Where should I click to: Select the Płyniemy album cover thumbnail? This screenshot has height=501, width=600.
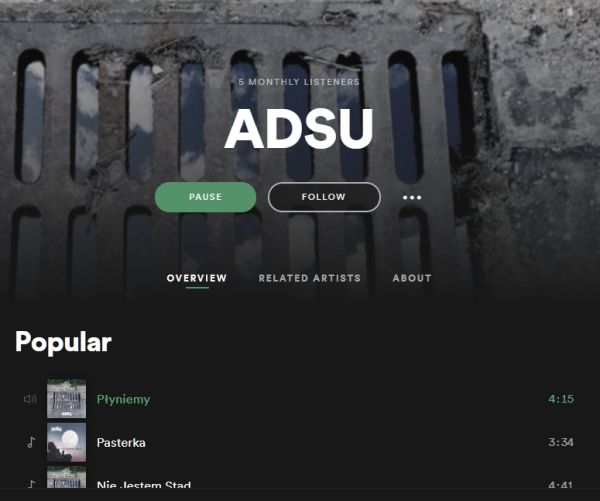[x=67, y=398]
